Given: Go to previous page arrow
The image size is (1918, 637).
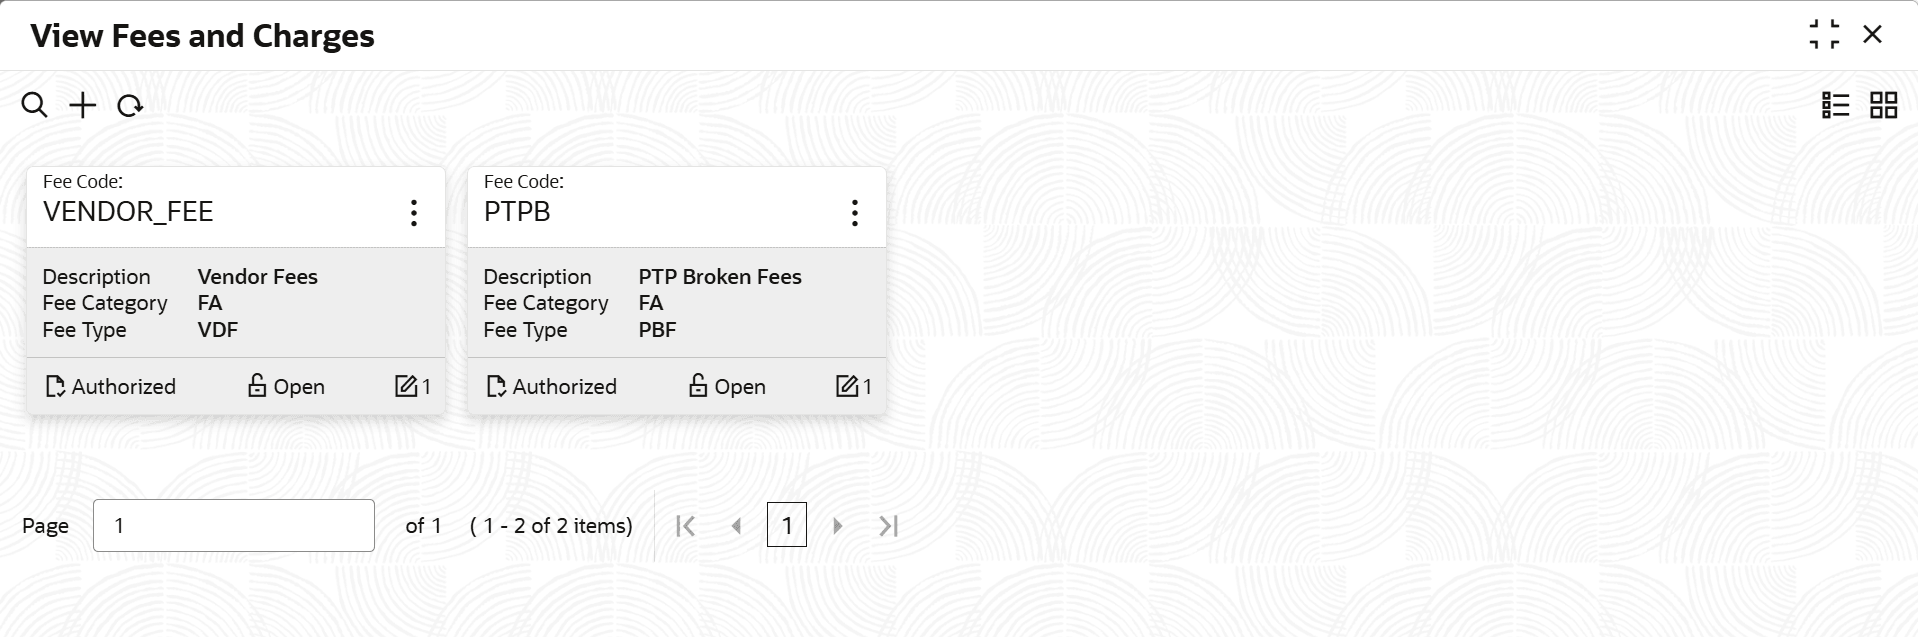Looking at the screenshot, I should (736, 526).
